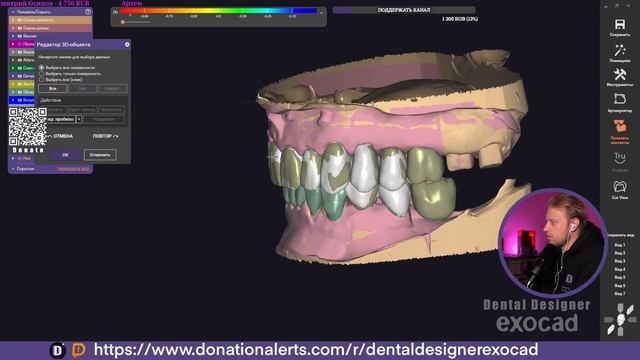This screenshot has height=360, width=640.
Task: Click the view orientation cube widget
Action: point(620,319)
